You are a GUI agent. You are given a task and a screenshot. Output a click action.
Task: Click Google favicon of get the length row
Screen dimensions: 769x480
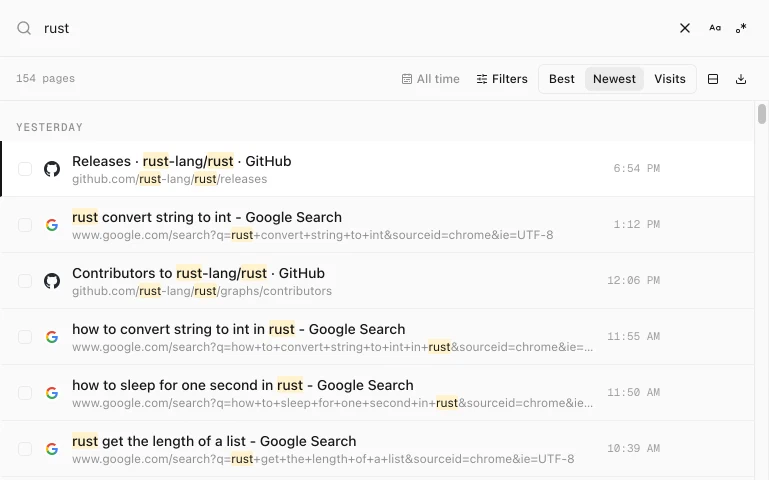pyautogui.click(x=52, y=448)
